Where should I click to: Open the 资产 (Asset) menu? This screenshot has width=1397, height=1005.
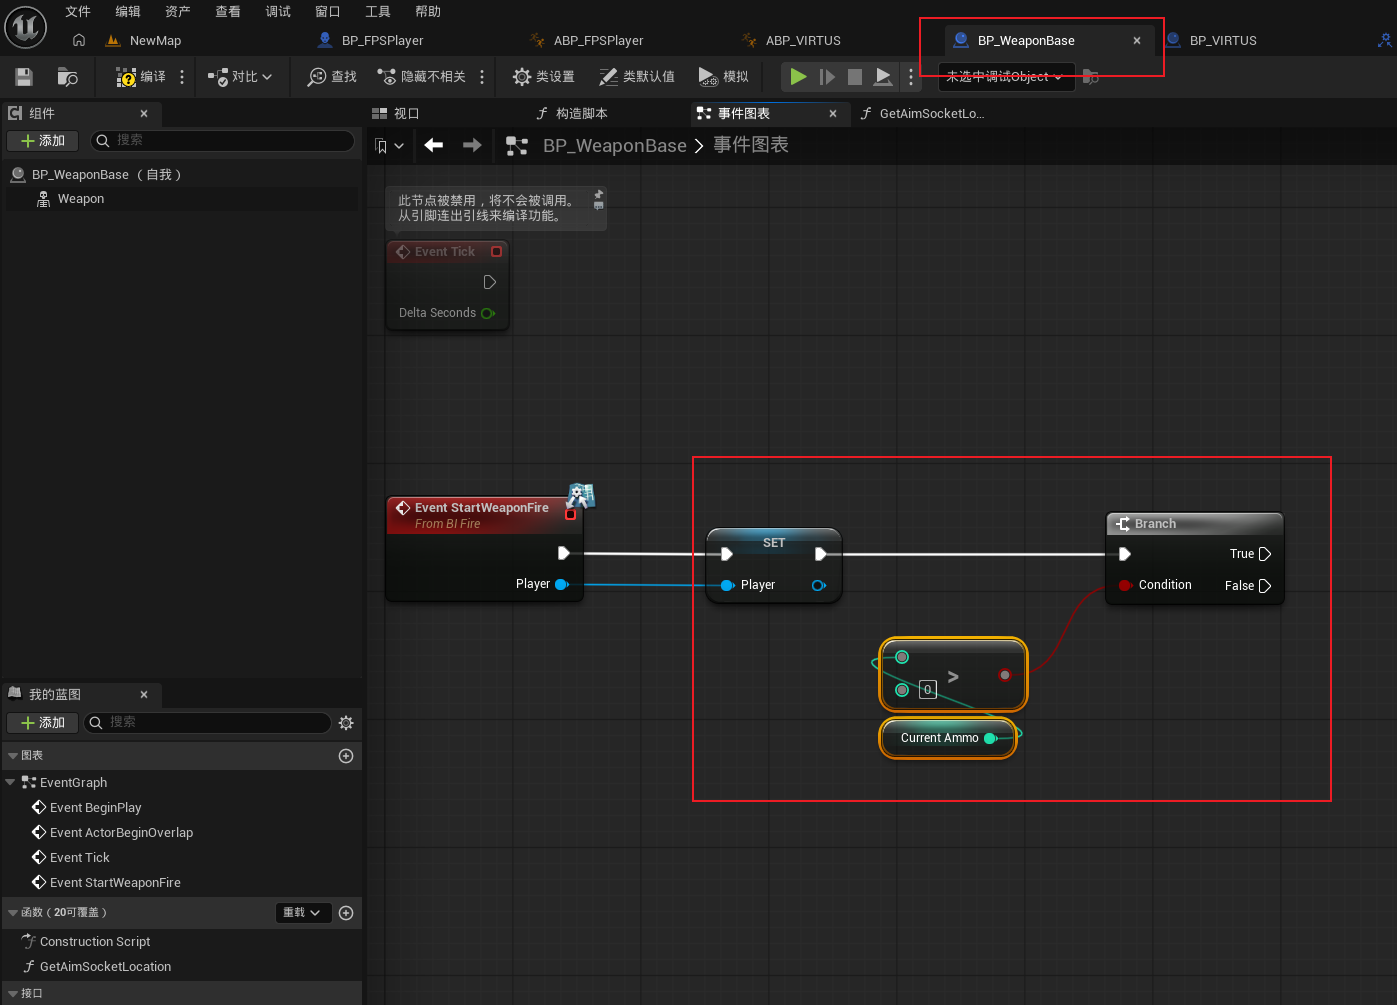point(178,12)
